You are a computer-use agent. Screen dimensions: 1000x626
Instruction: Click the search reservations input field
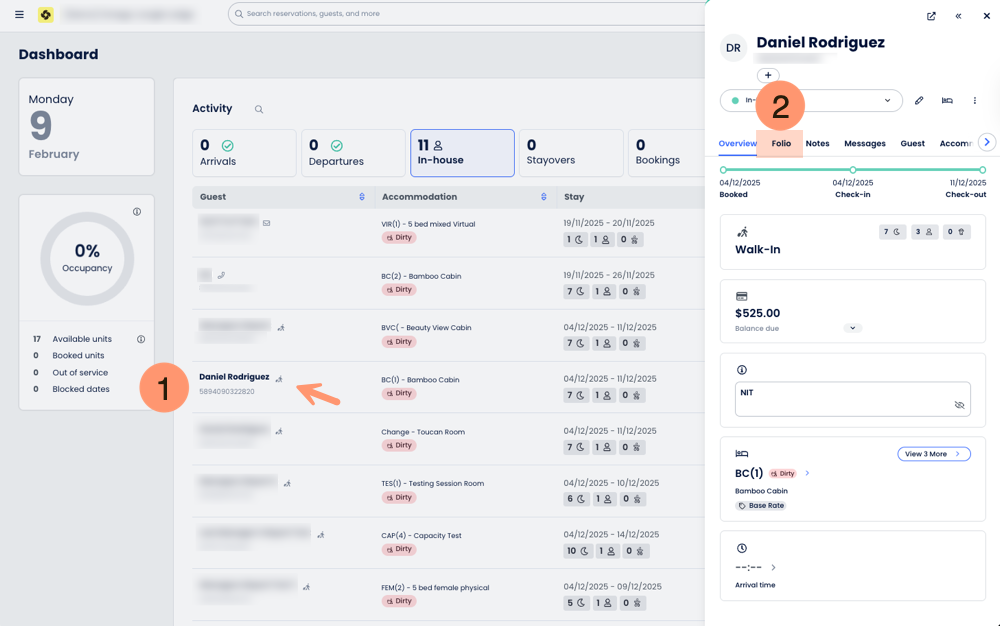pyautogui.click(x=470, y=14)
